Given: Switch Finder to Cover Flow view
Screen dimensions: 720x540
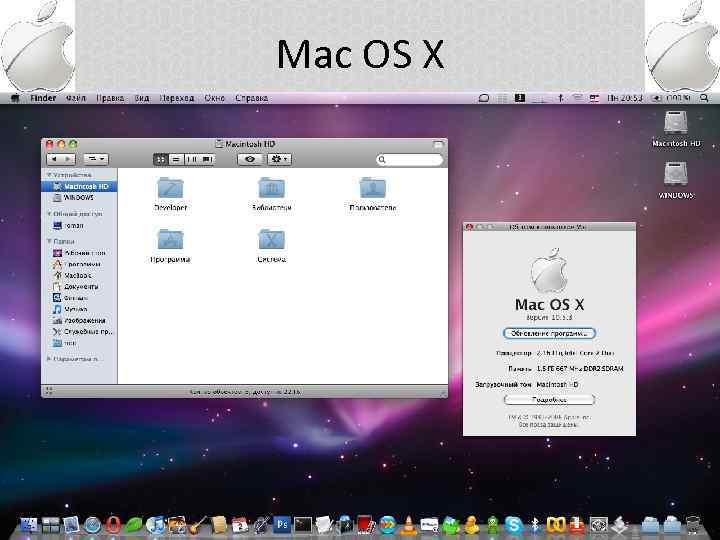Looking at the screenshot, I should pyautogui.click(x=207, y=159).
